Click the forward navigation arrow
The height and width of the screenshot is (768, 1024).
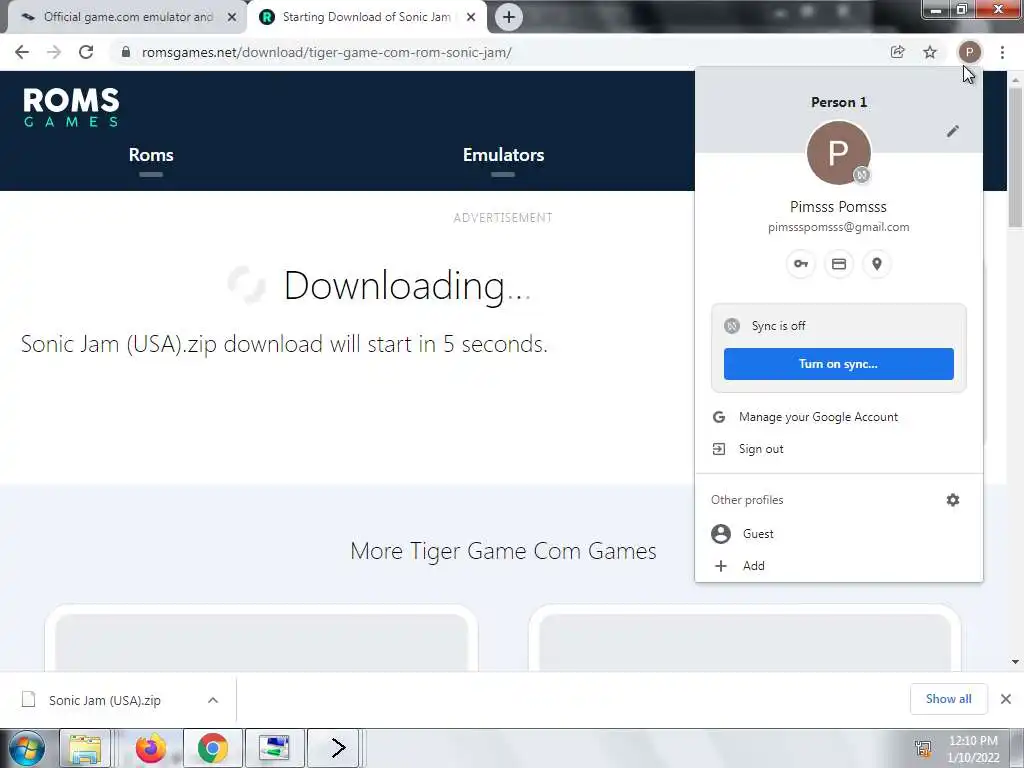[x=54, y=52]
